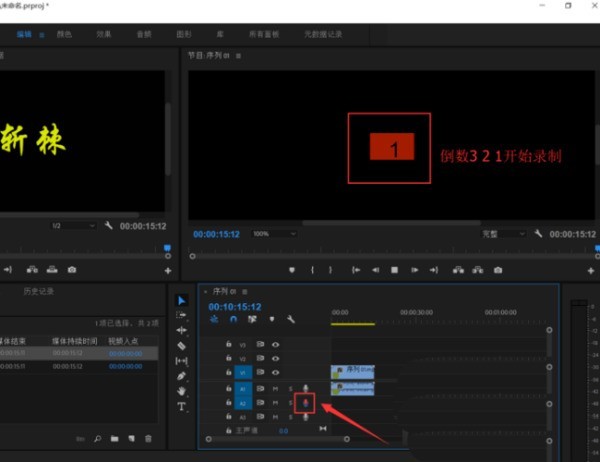Toggle V1 track output eye icon
Image resolution: width=600 pixels, height=462 pixels.
[x=275, y=372]
